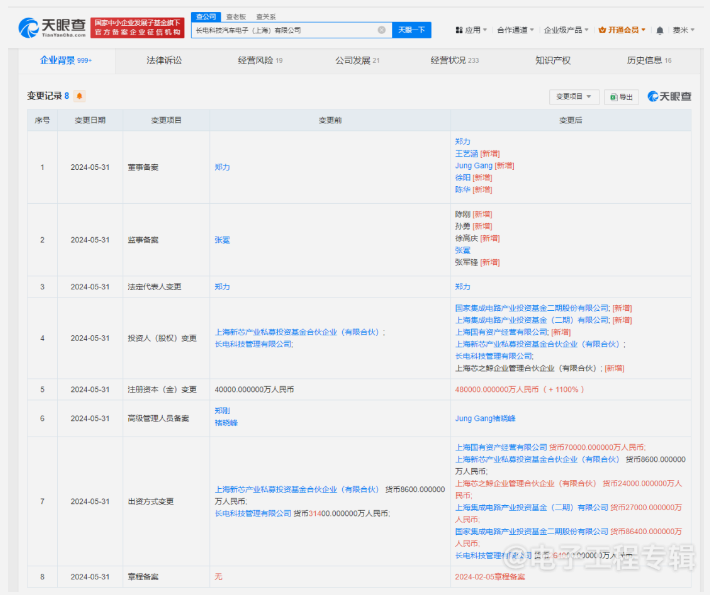The width and height of the screenshot is (710, 595).
Task: Click the Tianyancha watermark logo beside 导出
Action: tap(670, 97)
